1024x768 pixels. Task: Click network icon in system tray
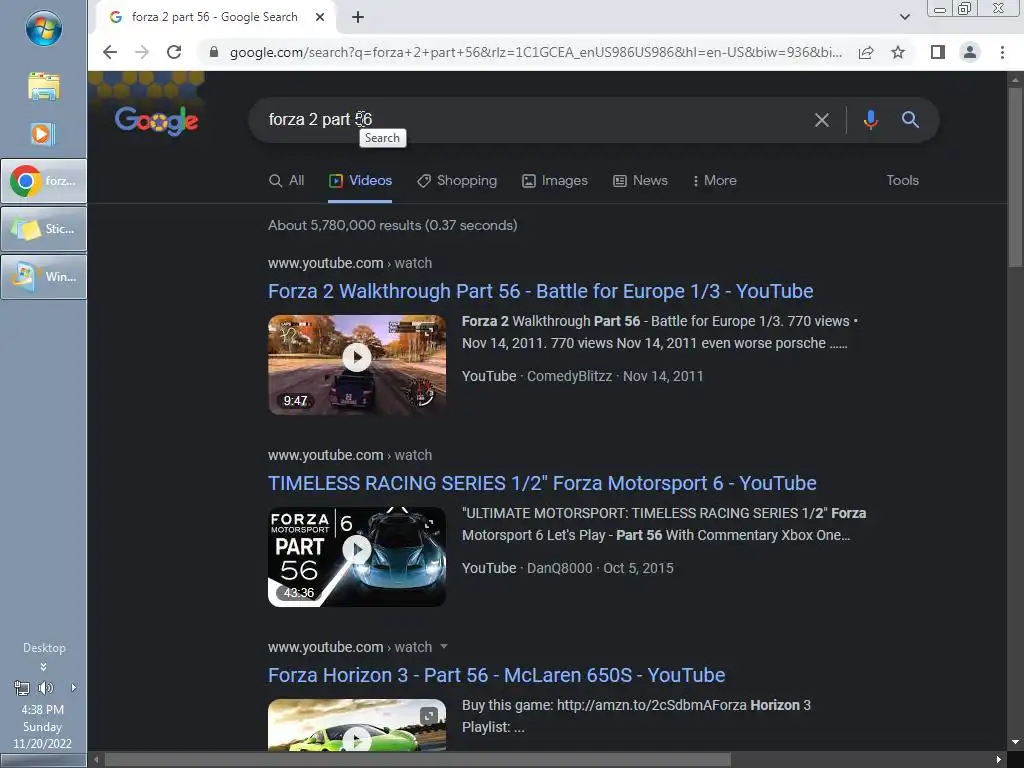(22, 688)
